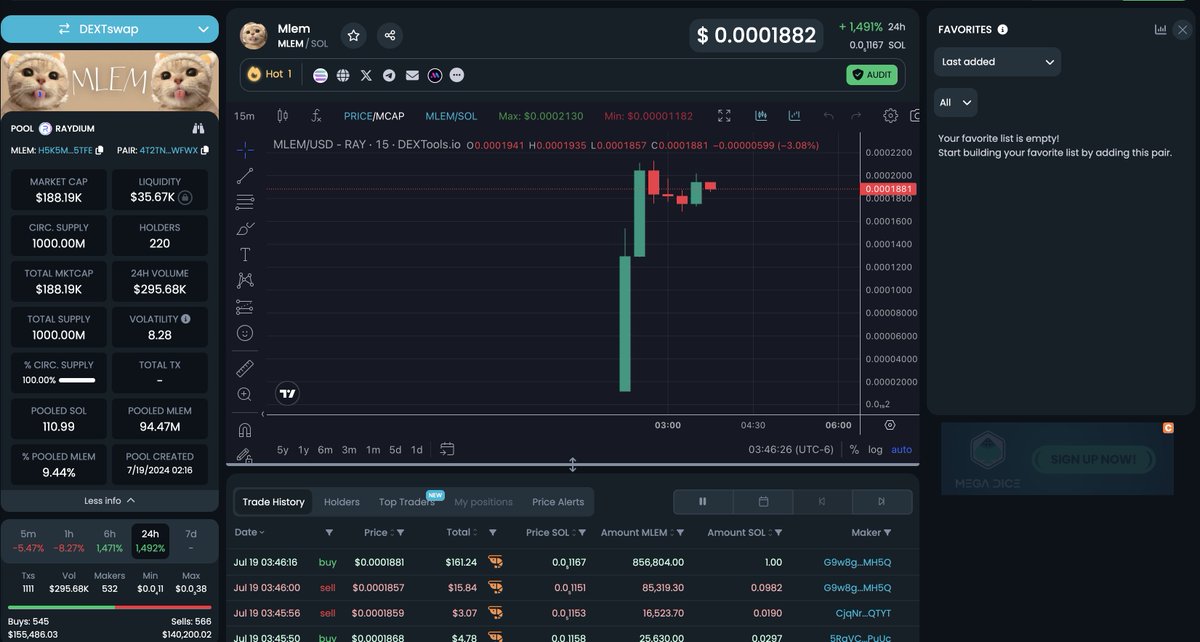Switch to the Top Traders tab
The width and height of the screenshot is (1200, 642).
point(407,502)
